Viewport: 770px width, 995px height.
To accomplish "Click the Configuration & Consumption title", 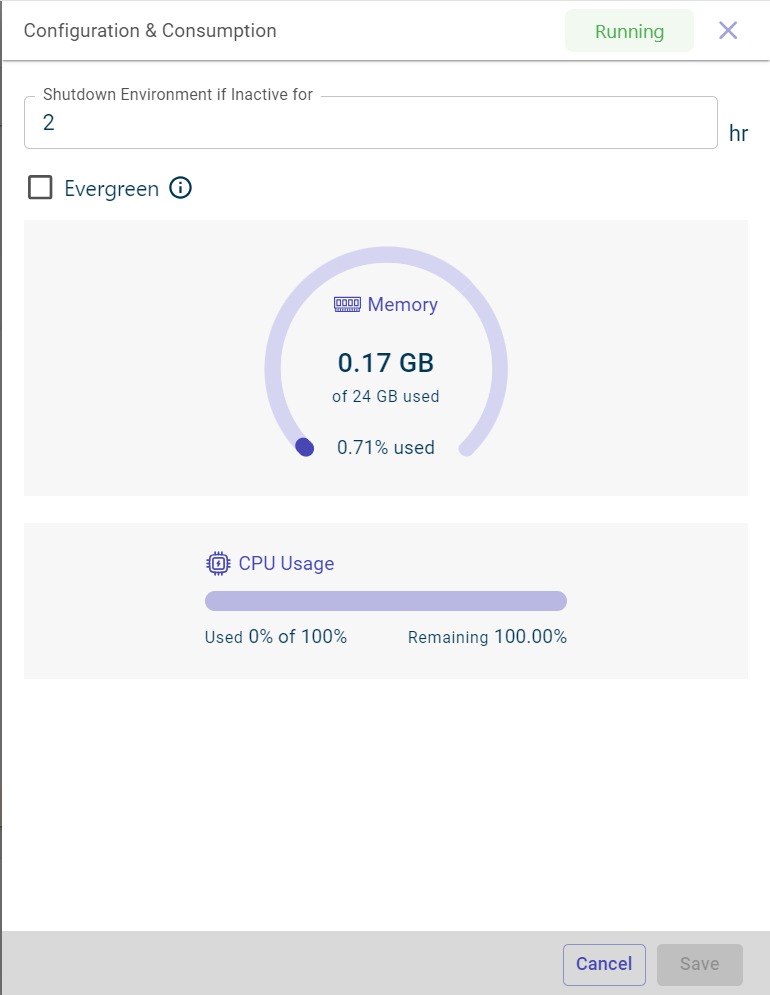I will click(150, 31).
